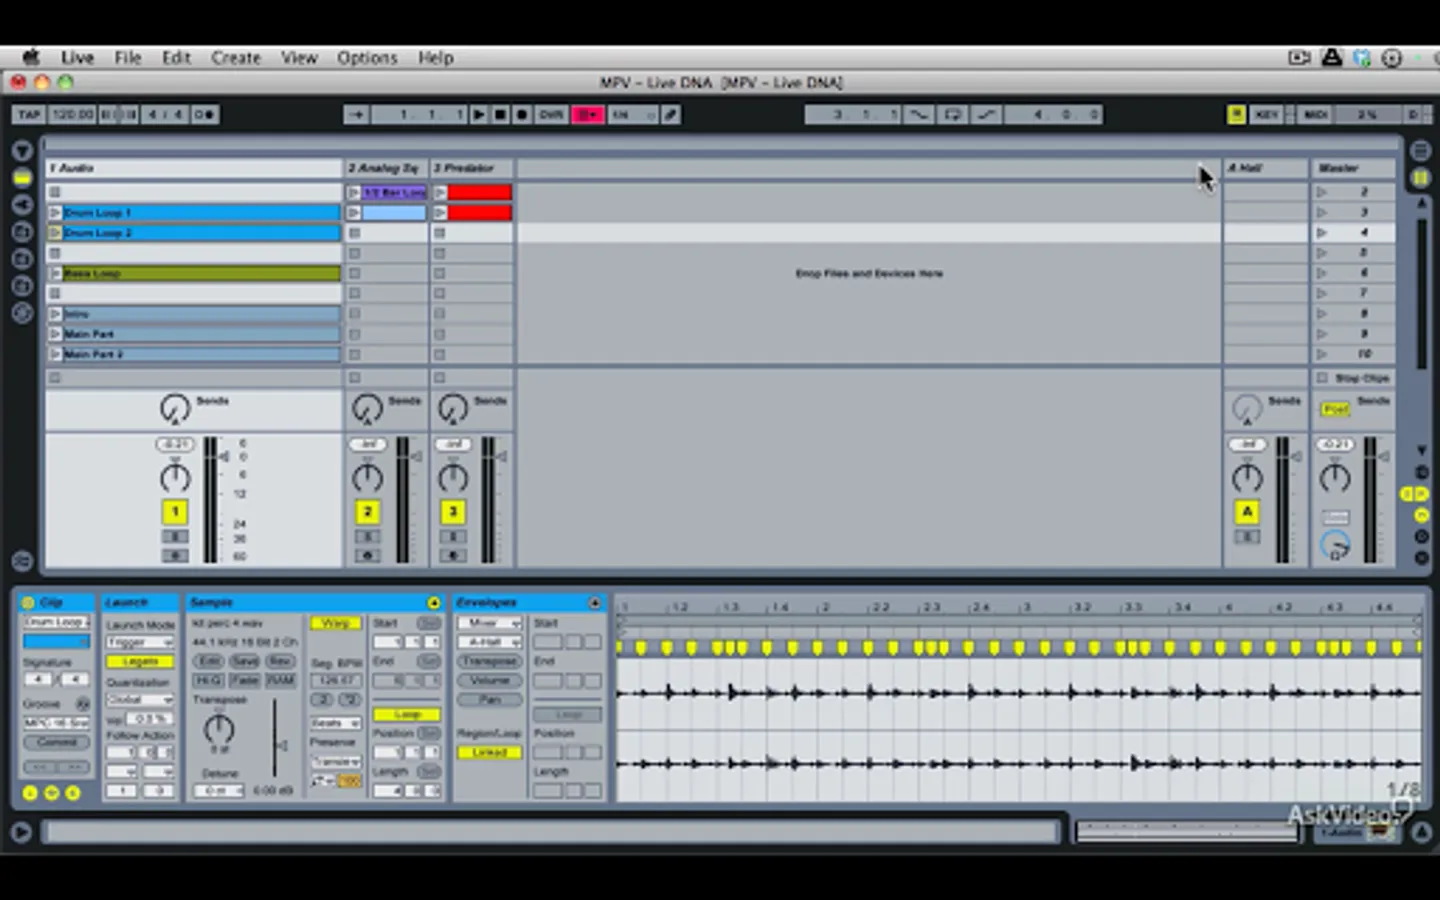Toggle track 3 activator button
The height and width of the screenshot is (900, 1440).
453,512
